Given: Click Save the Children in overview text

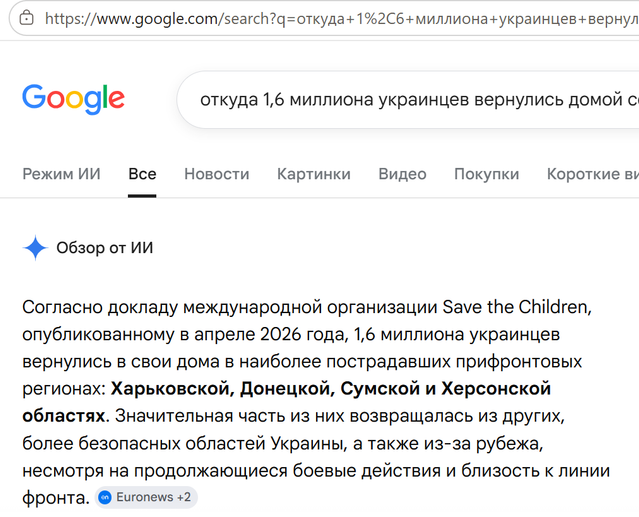Looking at the screenshot, I should tap(515, 307).
